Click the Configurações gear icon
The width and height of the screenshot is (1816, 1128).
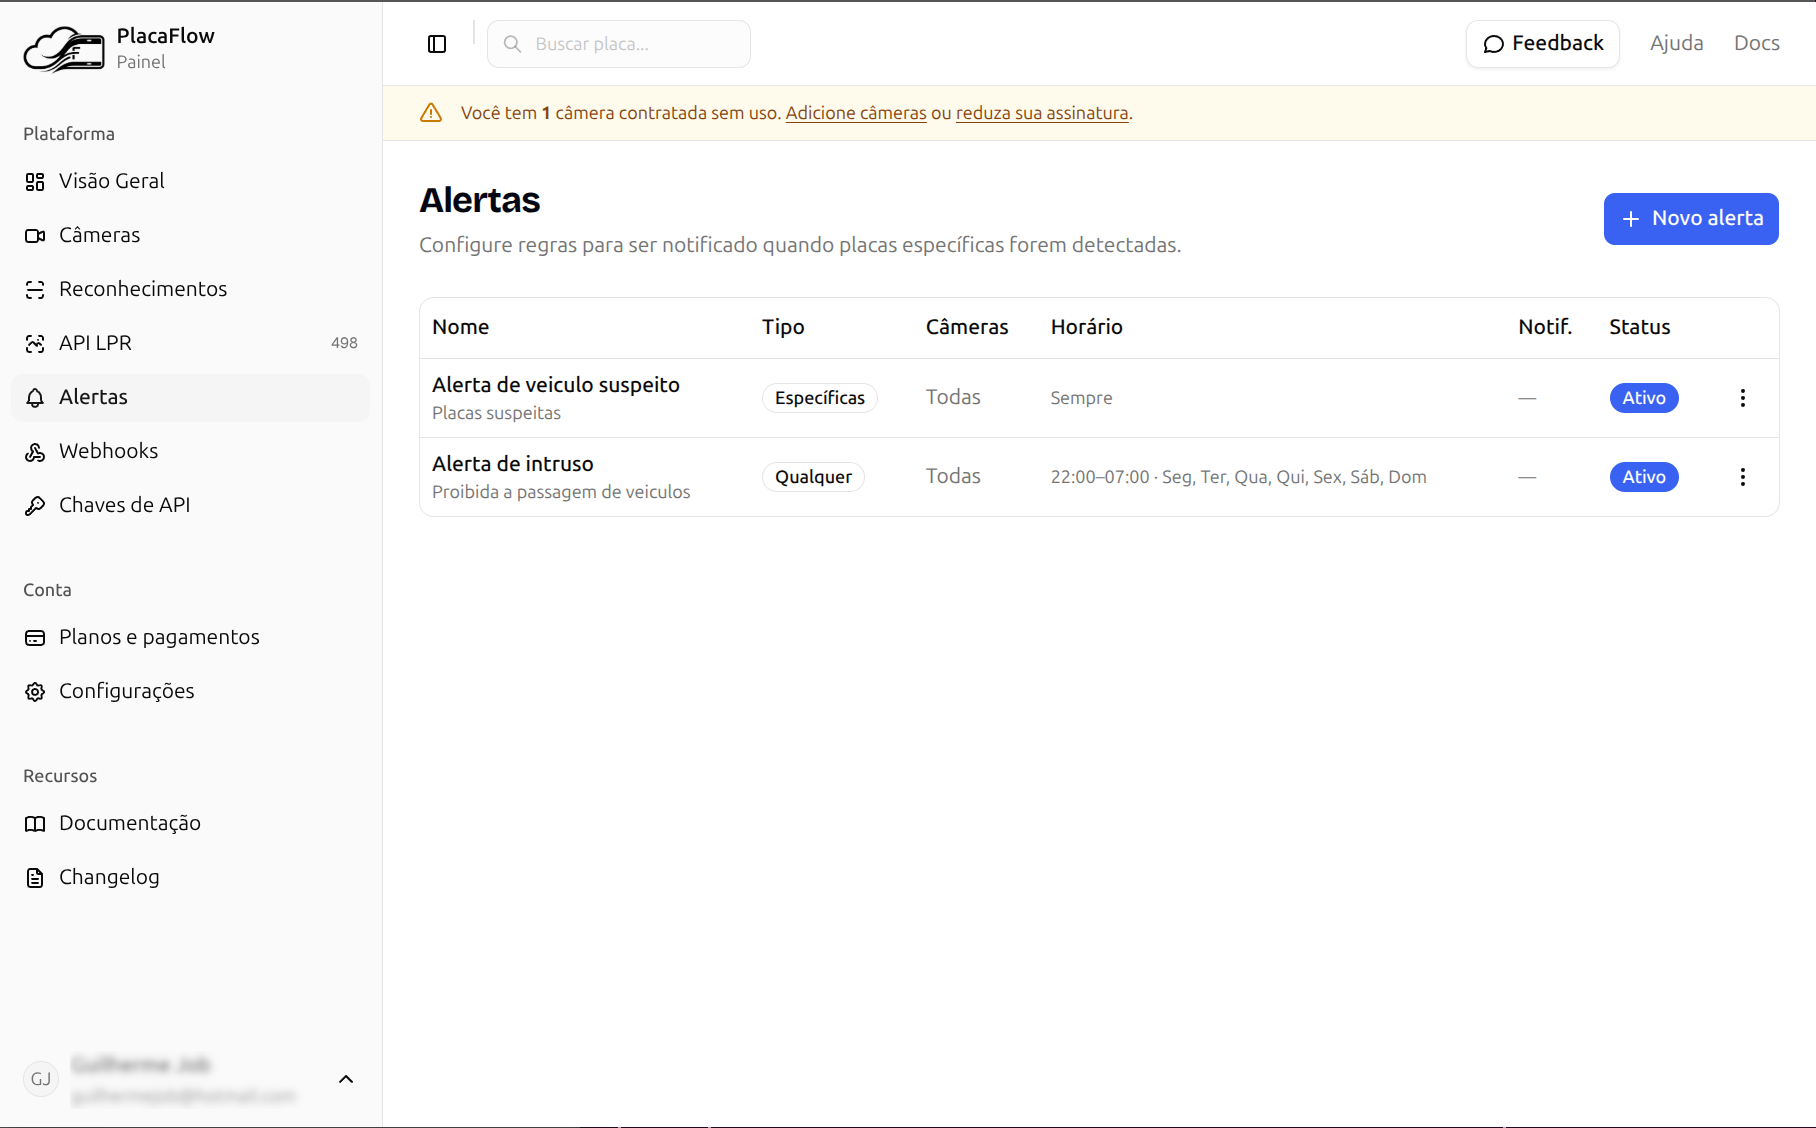point(35,692)
